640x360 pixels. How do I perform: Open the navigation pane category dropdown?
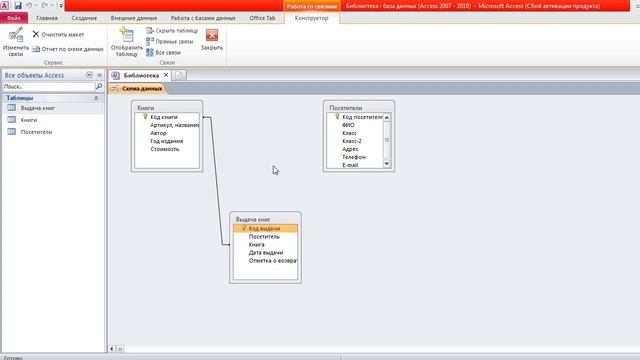(x=89, y=75)
